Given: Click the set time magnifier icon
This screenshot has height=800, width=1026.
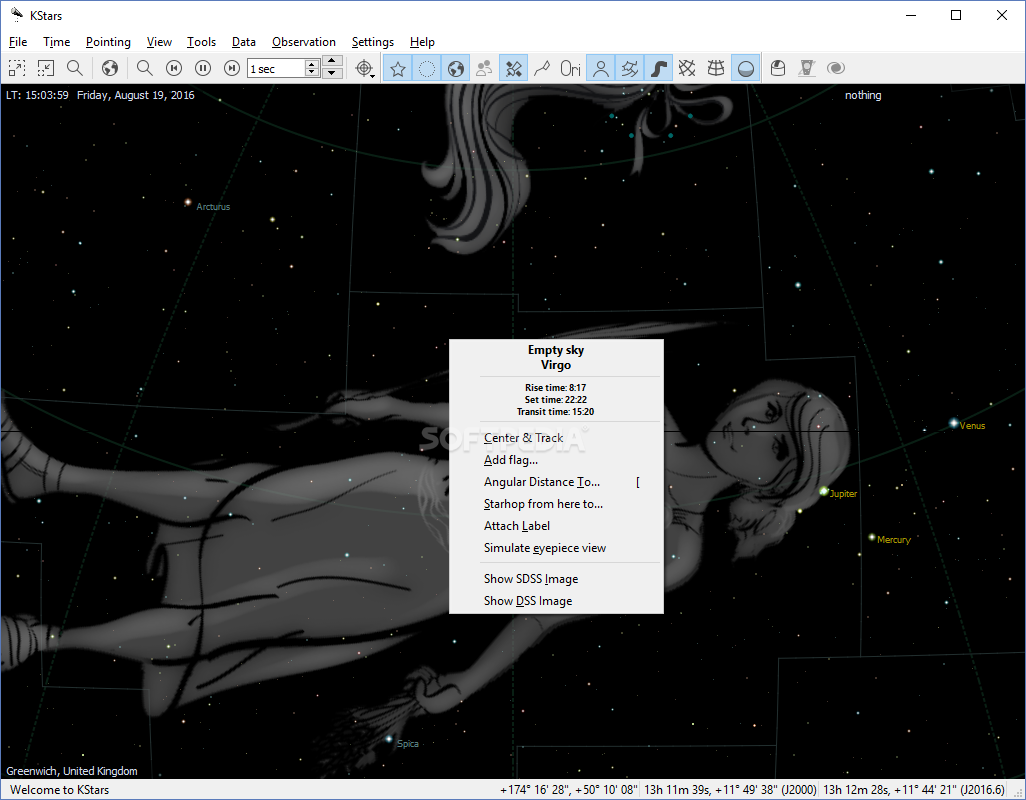Looking at the screenshot, I should coord(145,68).
